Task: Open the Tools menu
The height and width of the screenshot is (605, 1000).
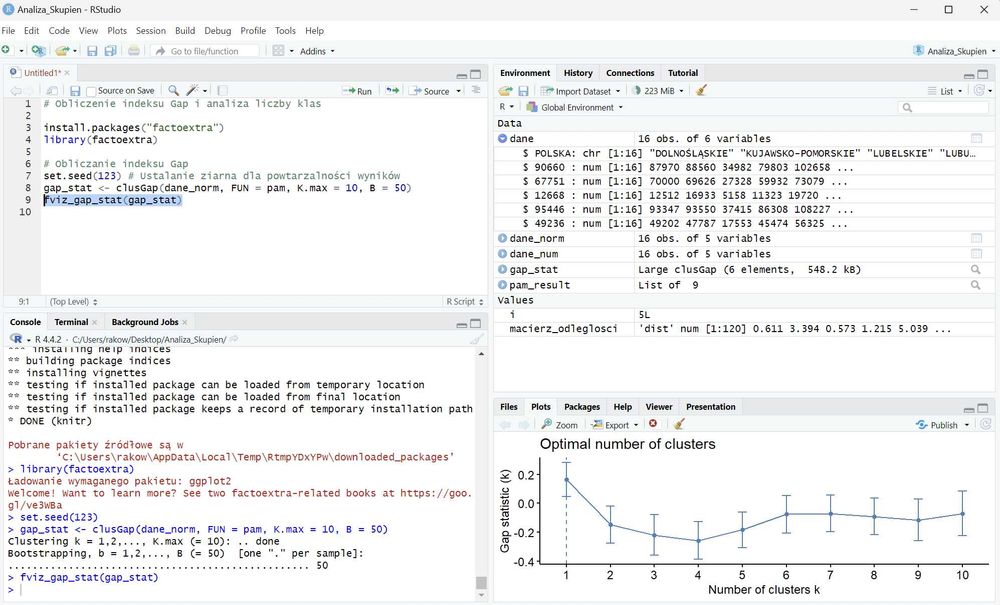Action: [x=285, y=31]
